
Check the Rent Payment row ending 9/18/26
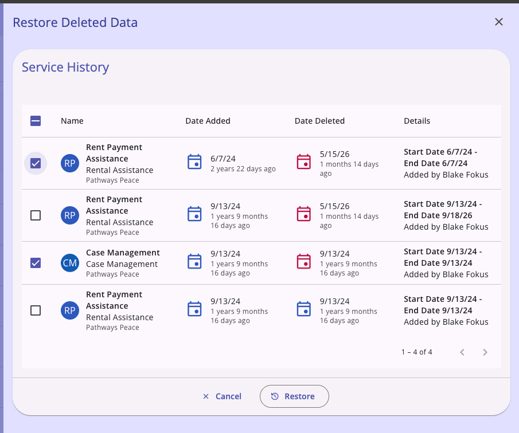click(x=36, y=215)
